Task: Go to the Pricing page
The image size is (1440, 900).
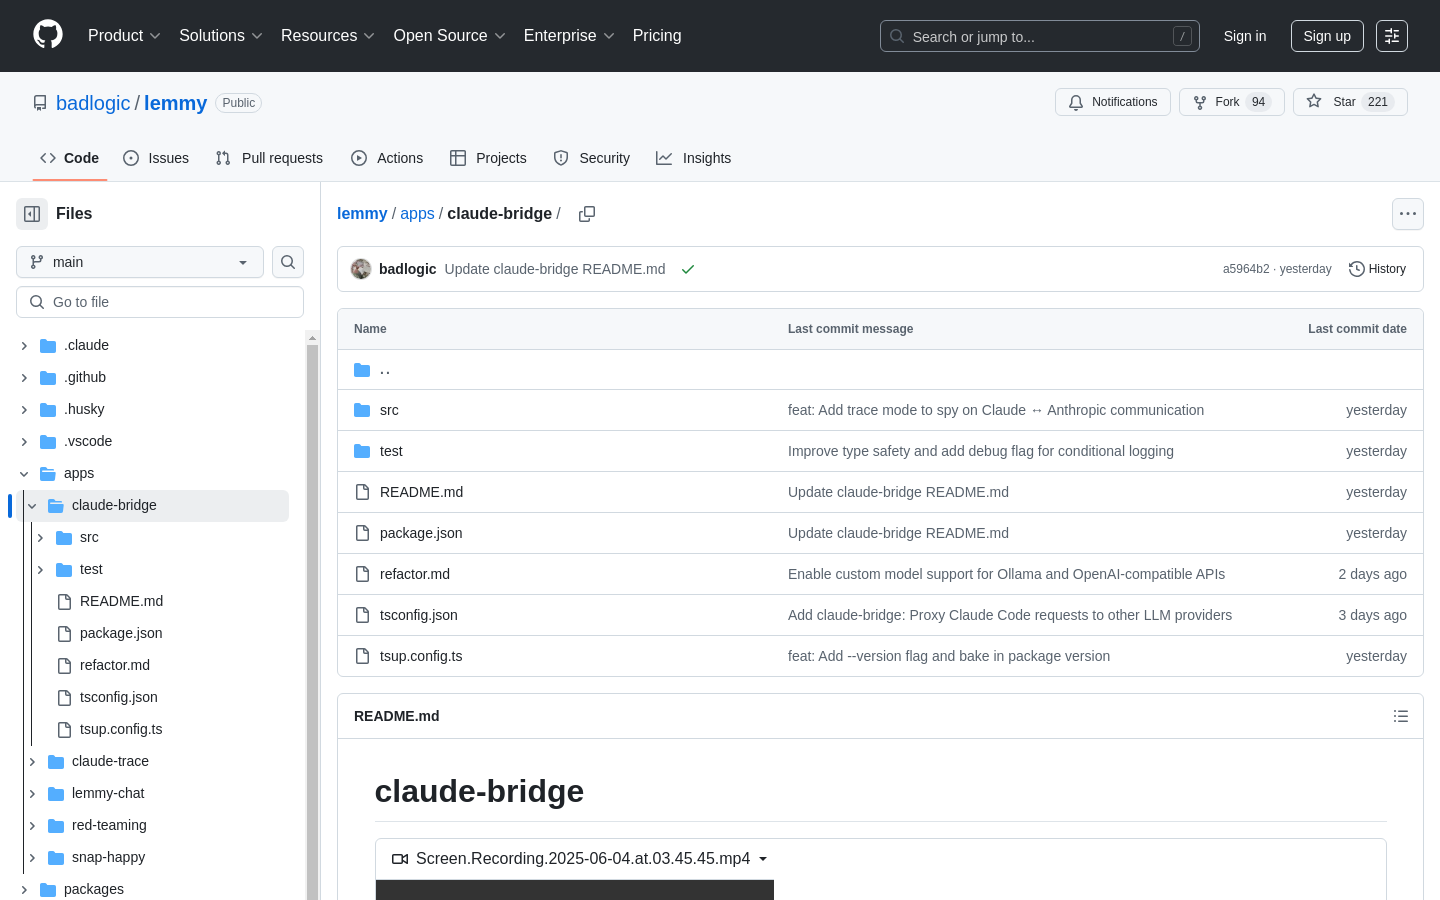Action: [x=657, y=36]
